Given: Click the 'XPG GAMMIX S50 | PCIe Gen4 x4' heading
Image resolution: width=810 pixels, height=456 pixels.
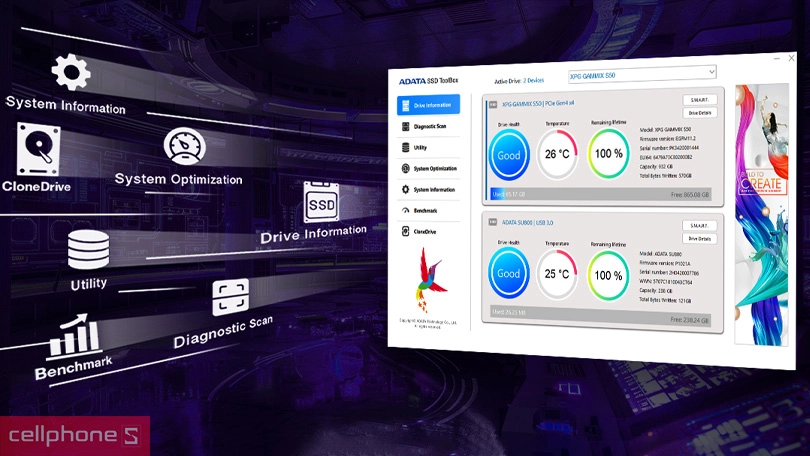Looking at the screenshot, I should [x=538, y=104].
